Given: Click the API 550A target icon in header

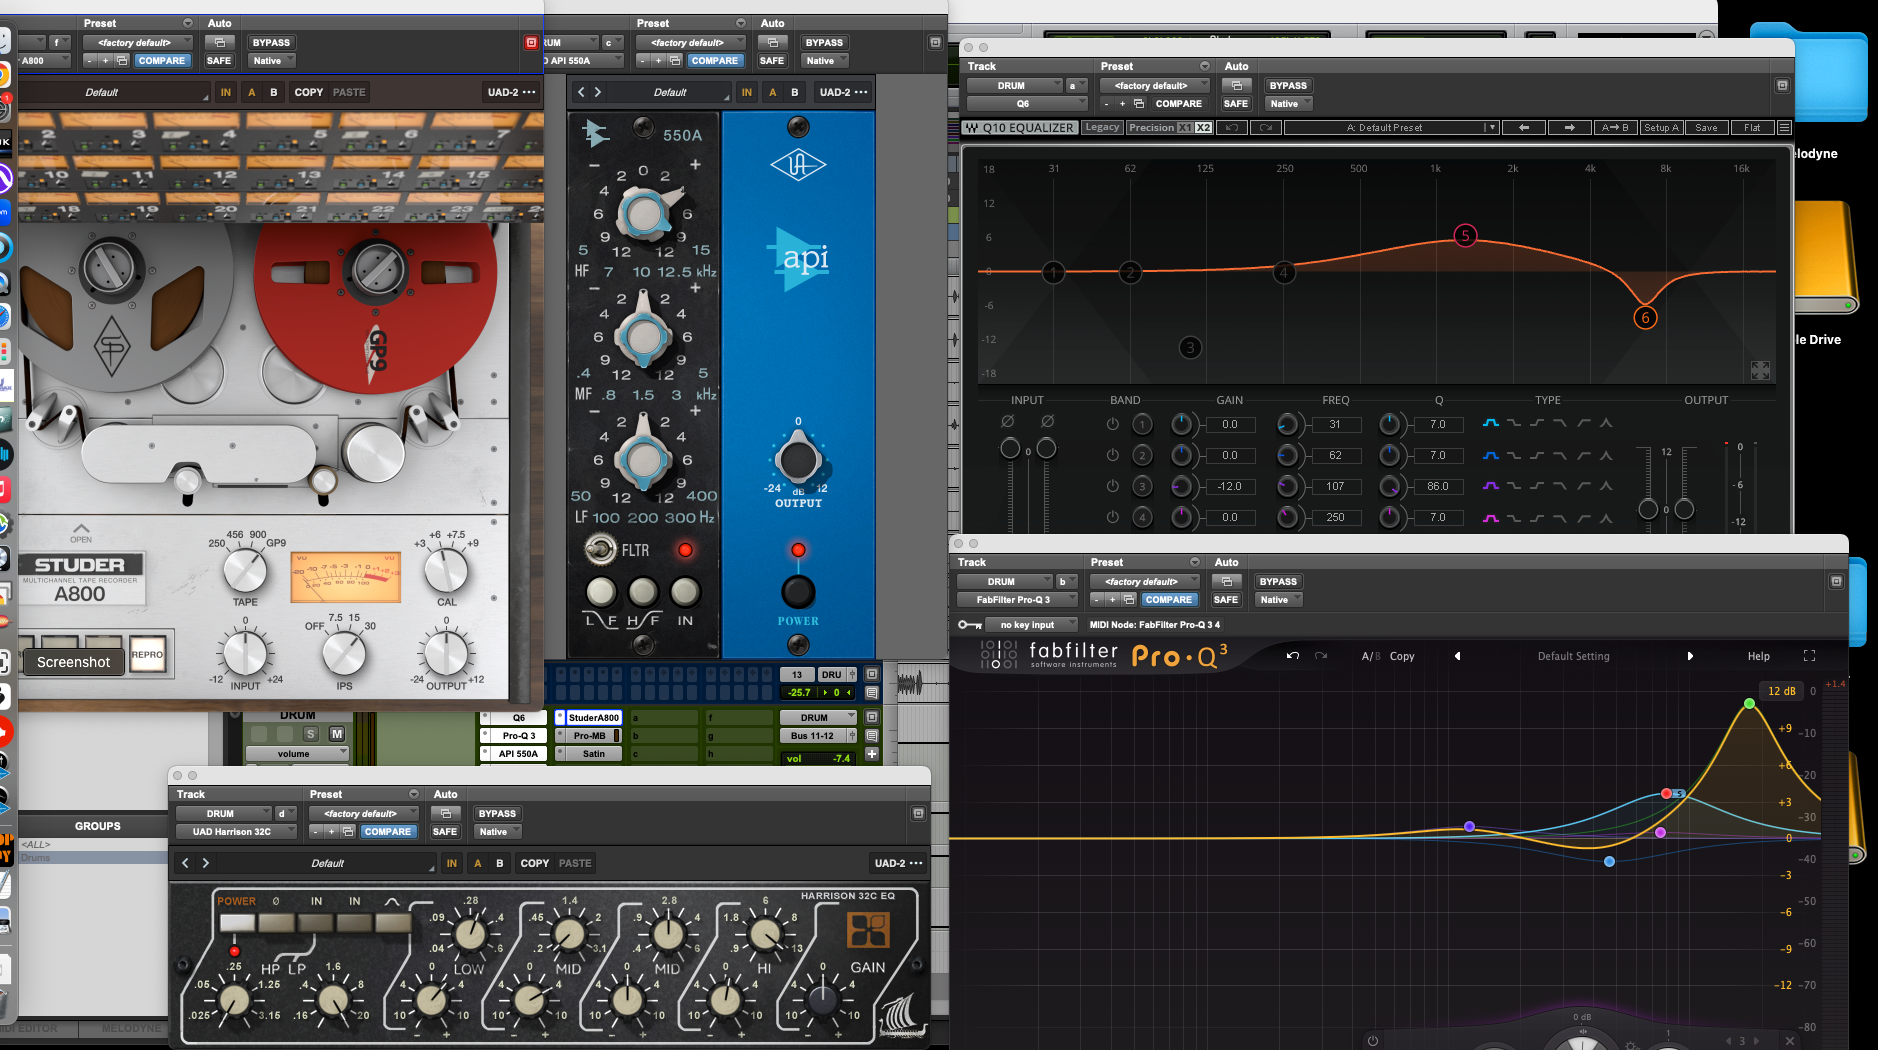Looking at the screenshot, I should (935, 43).
